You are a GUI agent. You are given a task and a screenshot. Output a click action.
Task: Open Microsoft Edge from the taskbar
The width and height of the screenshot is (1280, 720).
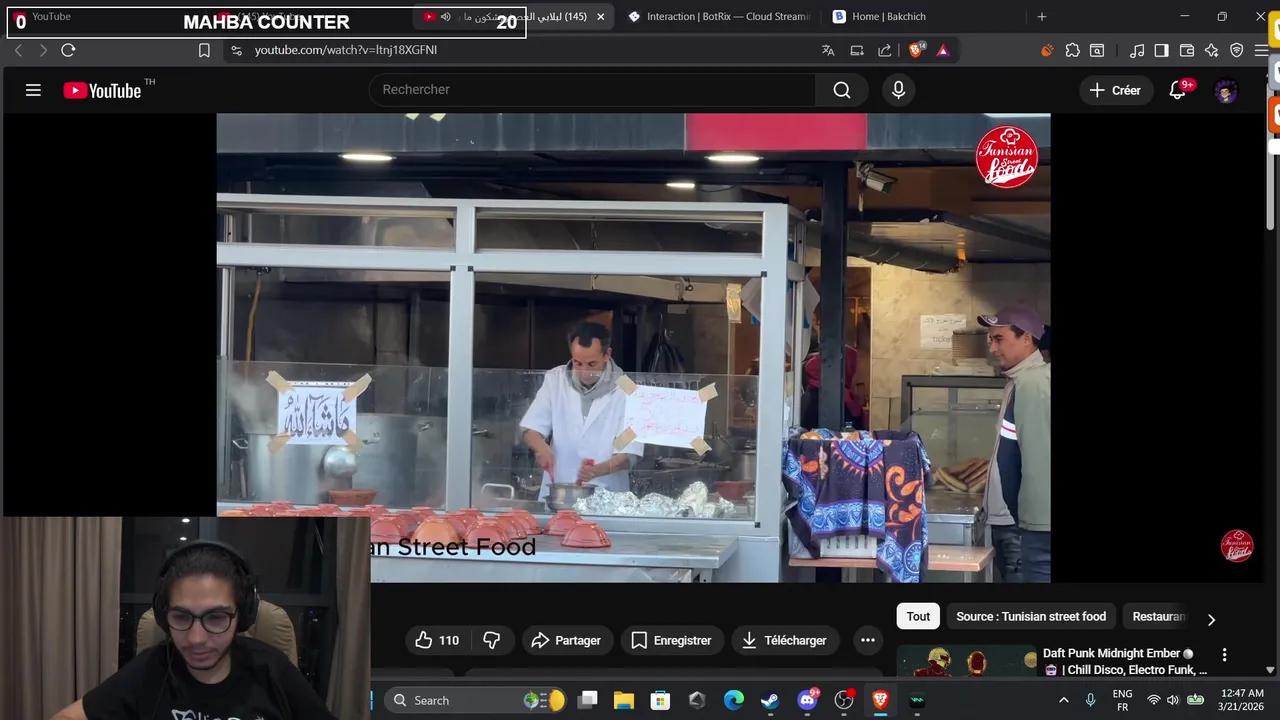734,700
